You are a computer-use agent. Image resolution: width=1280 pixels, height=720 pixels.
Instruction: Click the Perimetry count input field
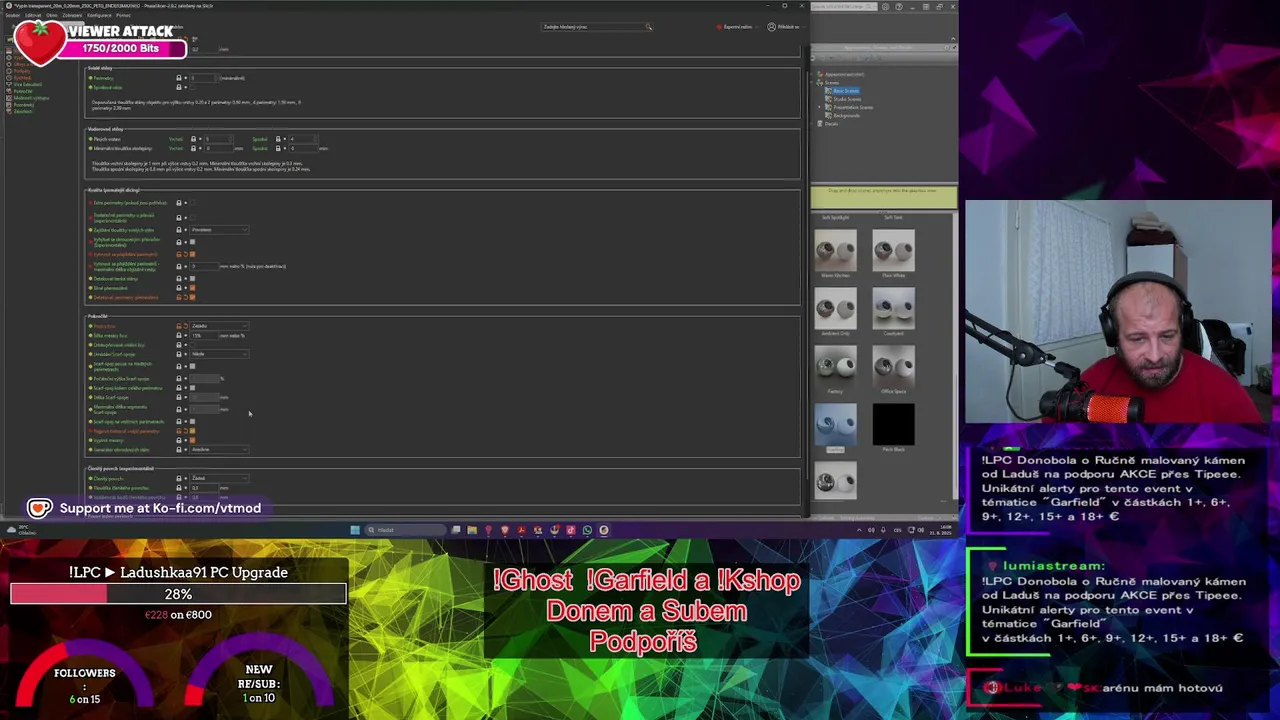(204, 78)
